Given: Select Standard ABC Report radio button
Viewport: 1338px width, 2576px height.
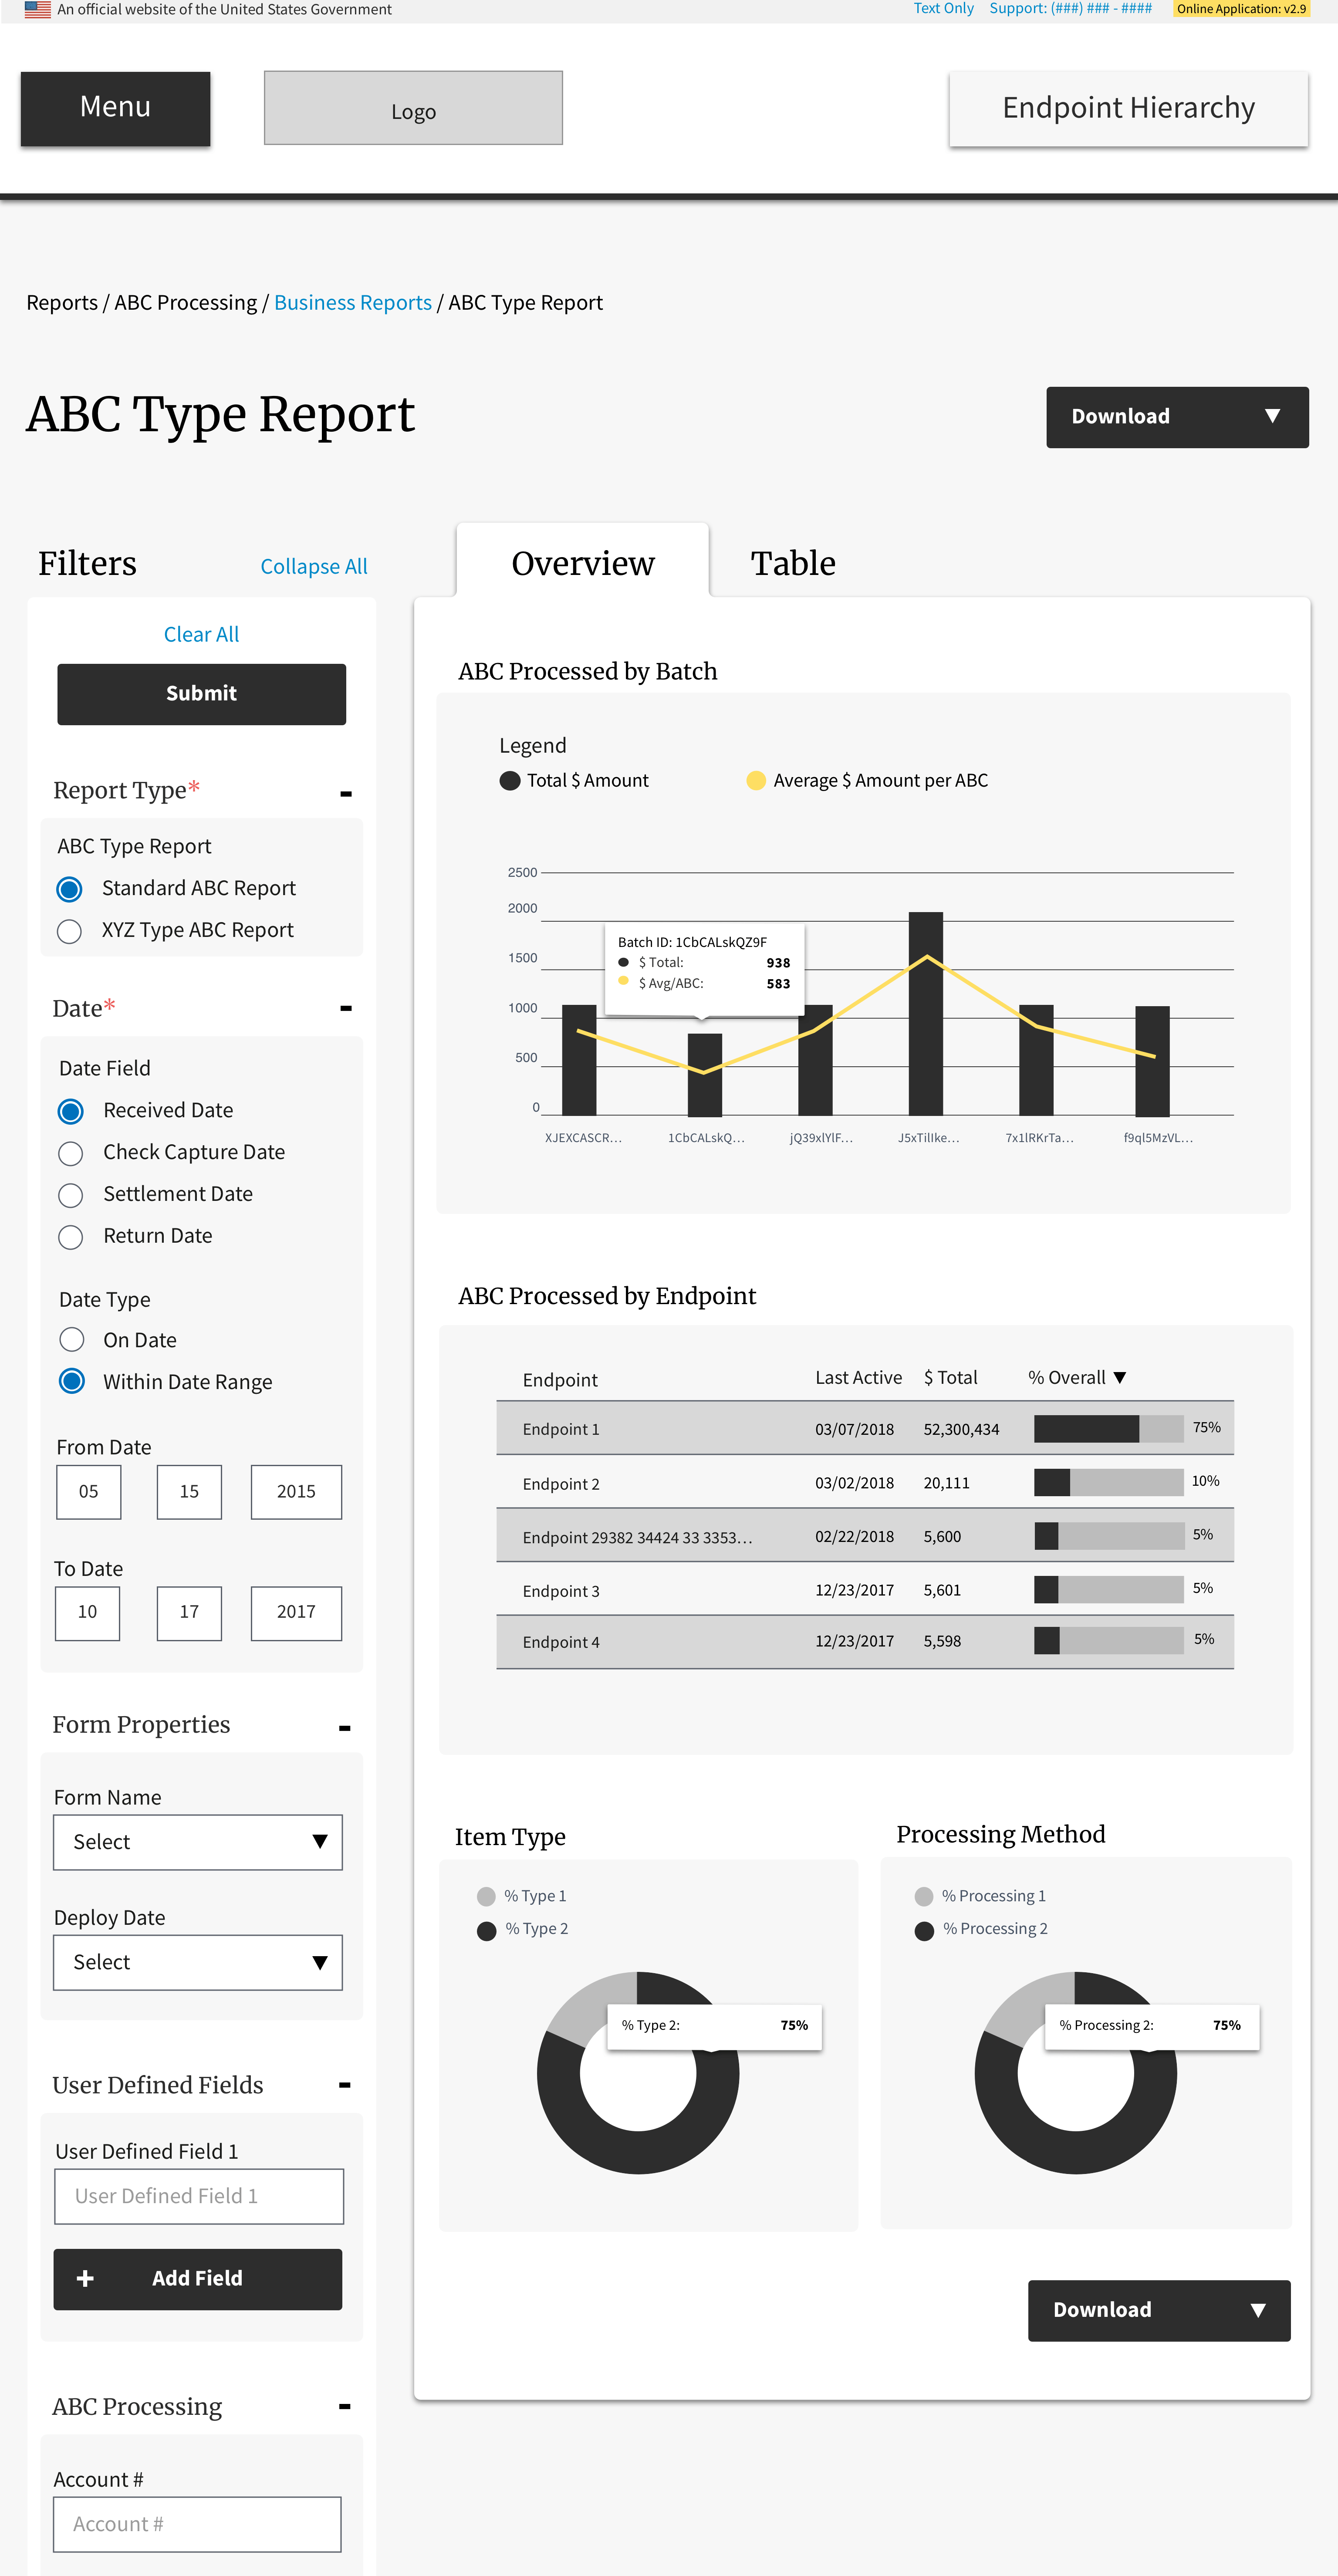Looking at the screenshot, I should click(69, 889).
